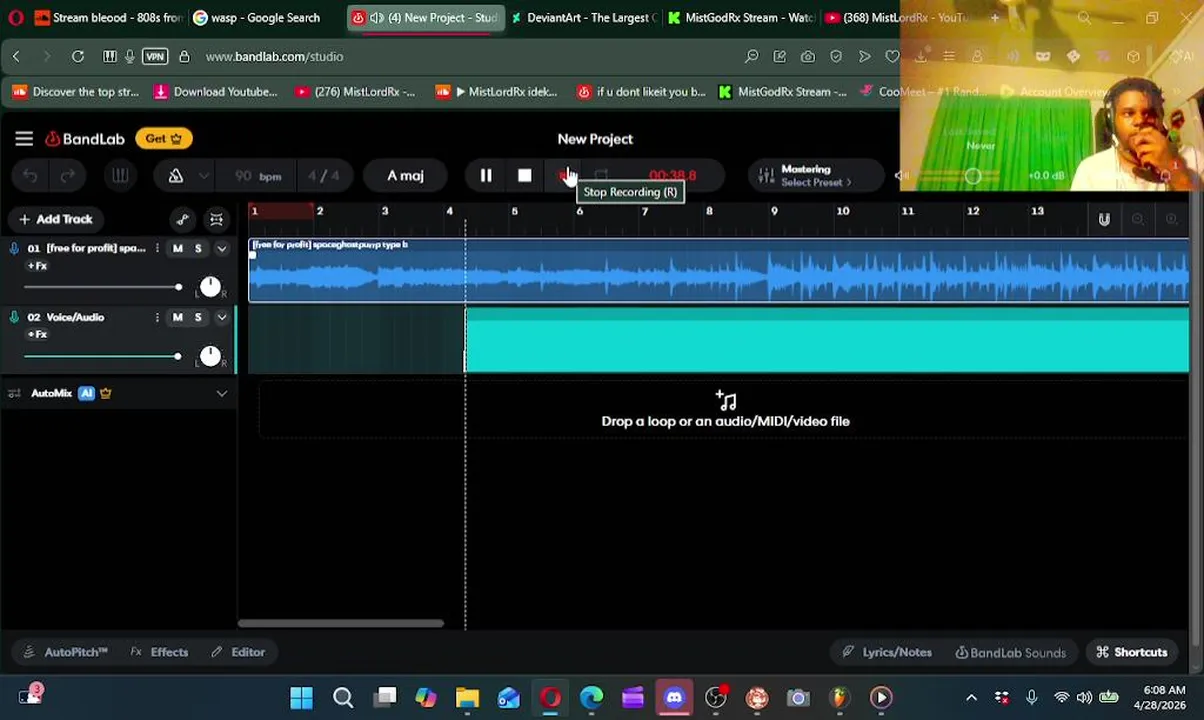This screenshot has height=720, width=1204.
Task: Click the BandLab logo
Action: (84, 139)
